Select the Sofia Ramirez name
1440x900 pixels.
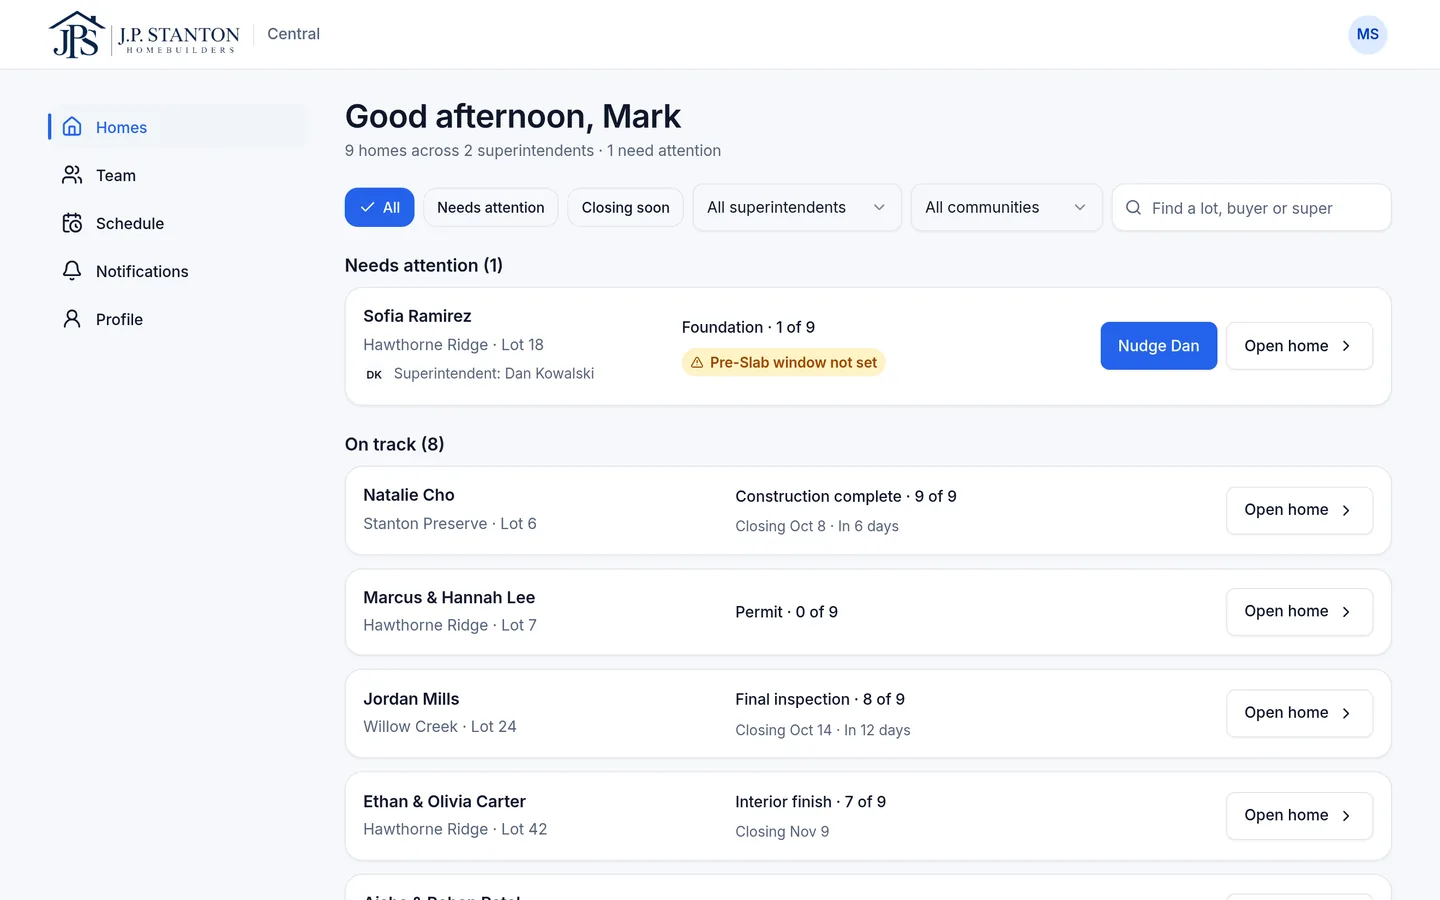tap(417, 316)
